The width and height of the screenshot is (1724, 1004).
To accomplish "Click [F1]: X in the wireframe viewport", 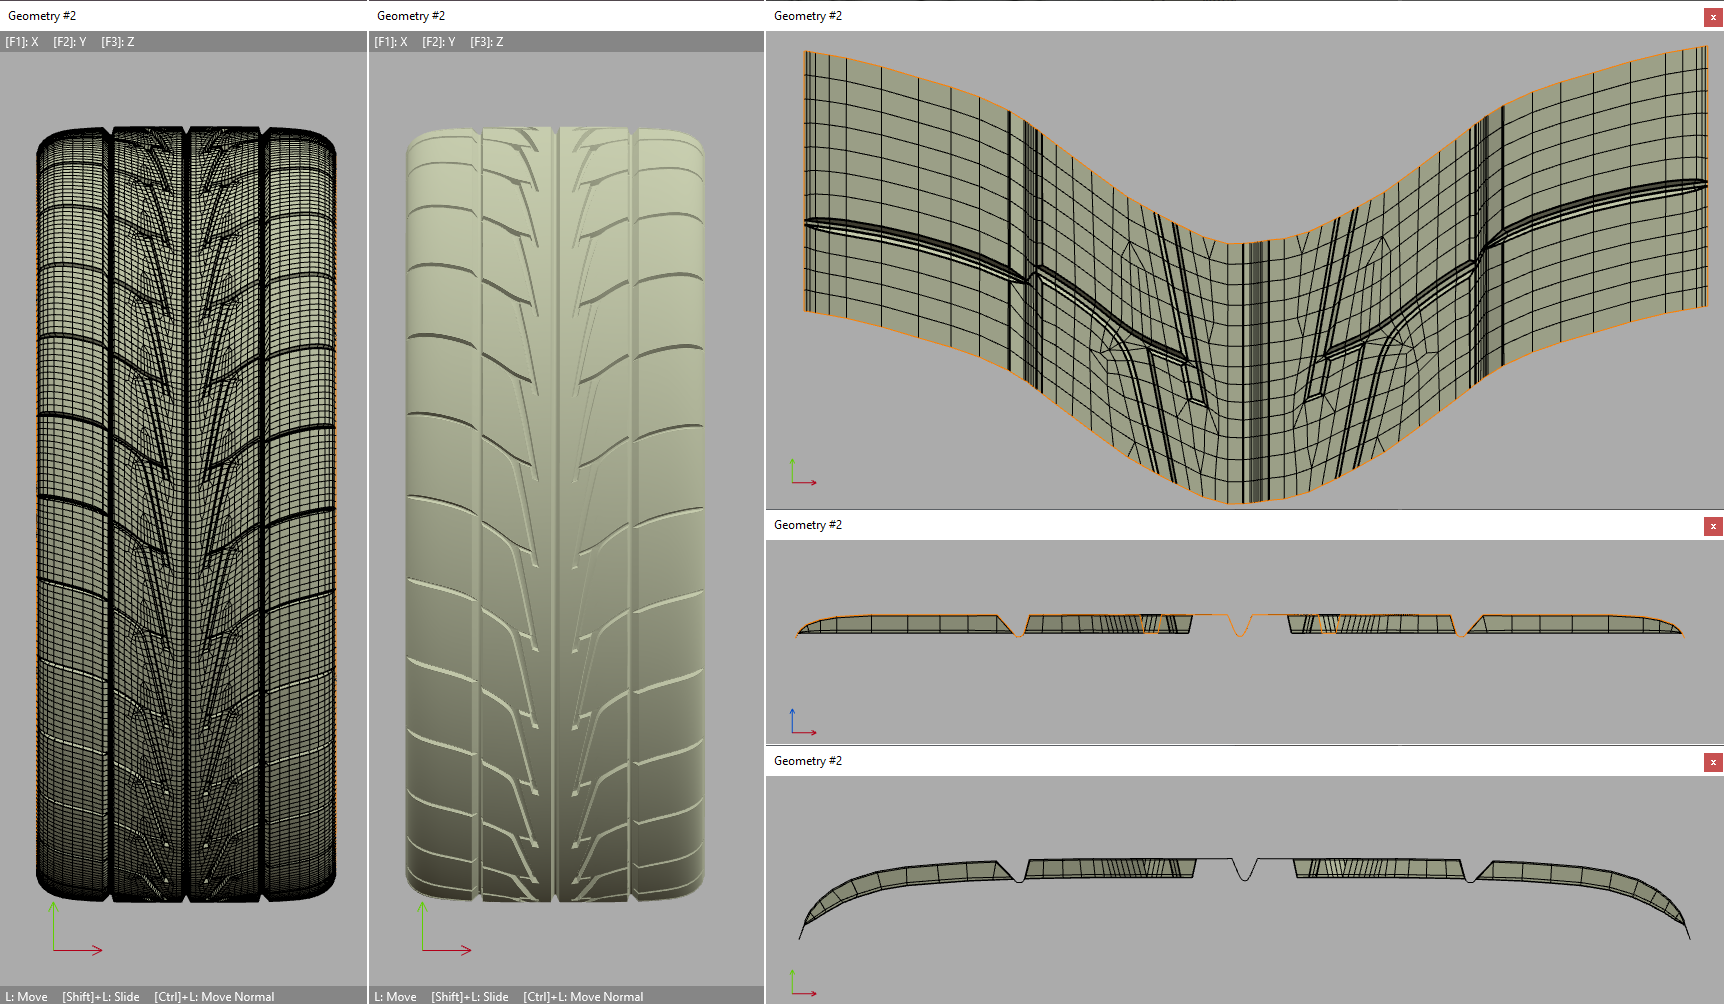I will tap(22, 42).
